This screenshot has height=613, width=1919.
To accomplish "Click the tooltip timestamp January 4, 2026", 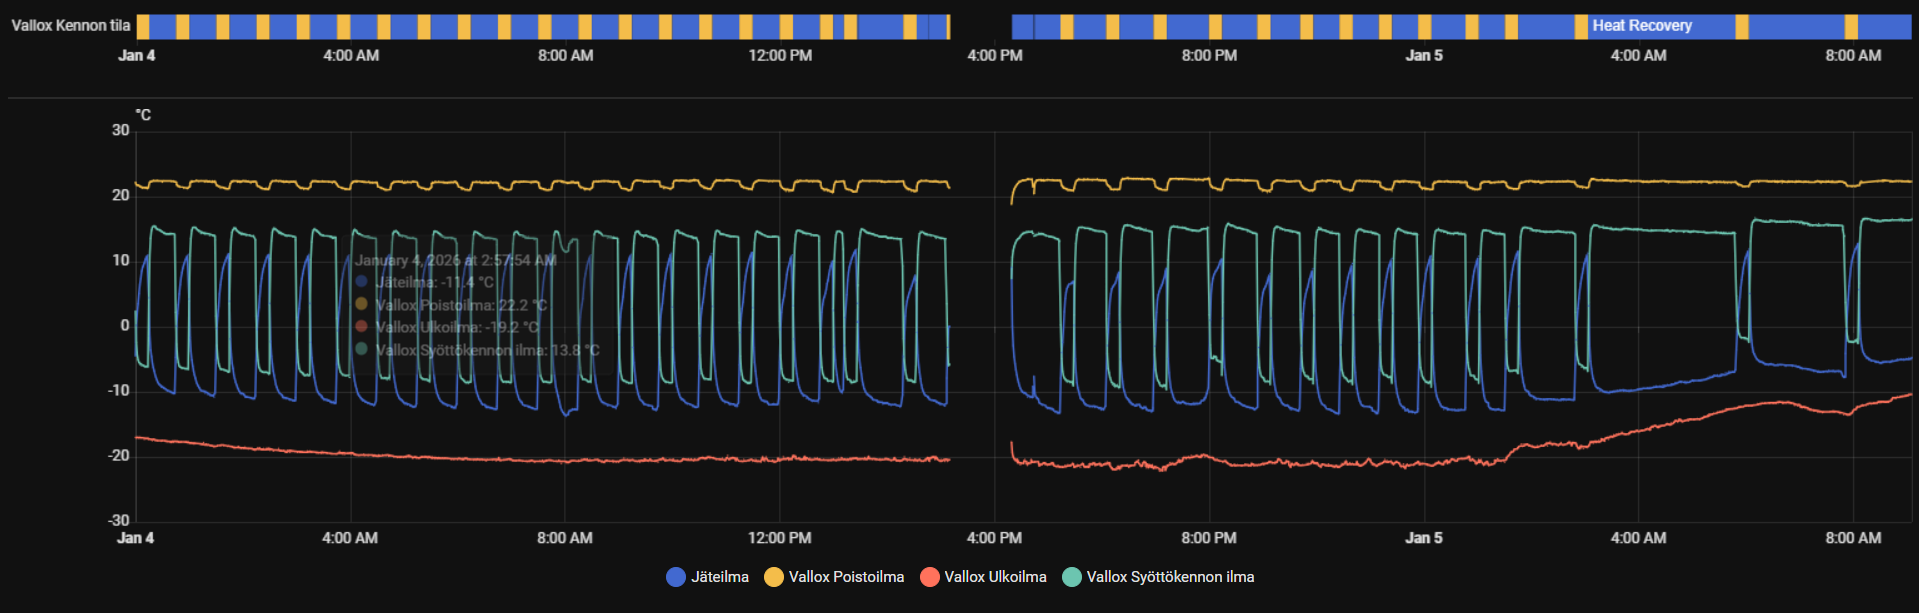I will pos(455,260).
